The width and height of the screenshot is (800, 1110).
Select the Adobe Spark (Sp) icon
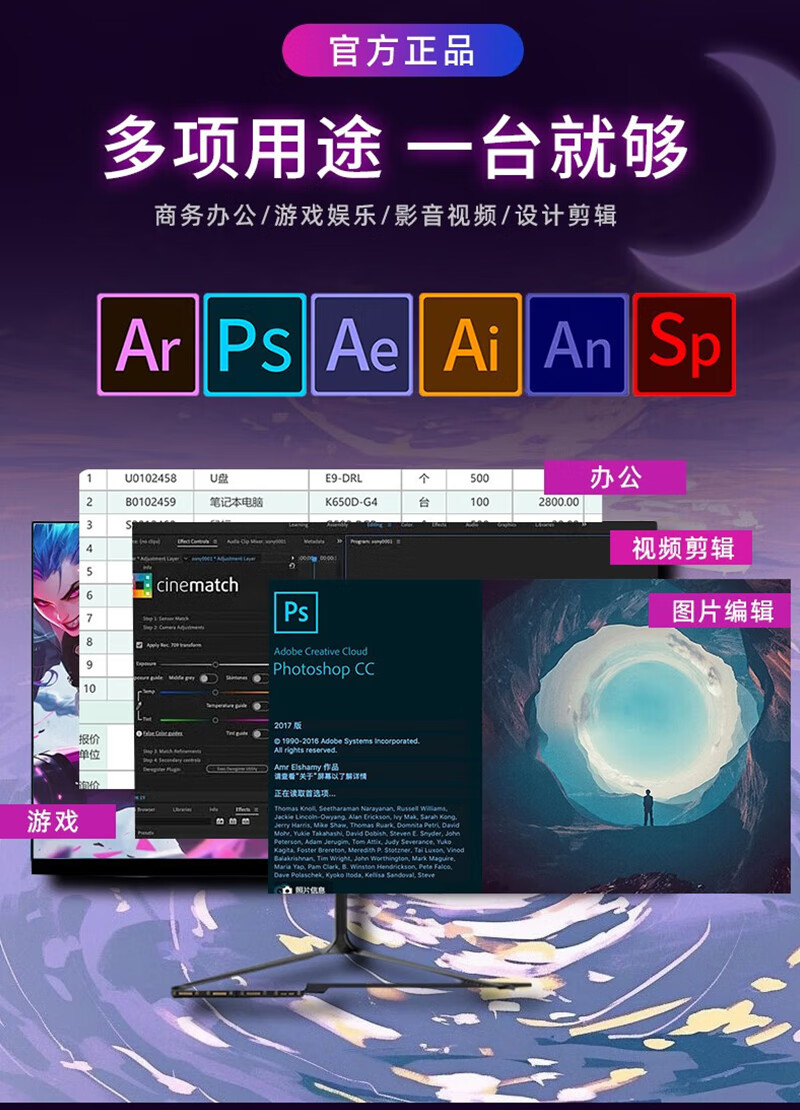point(684,344)
